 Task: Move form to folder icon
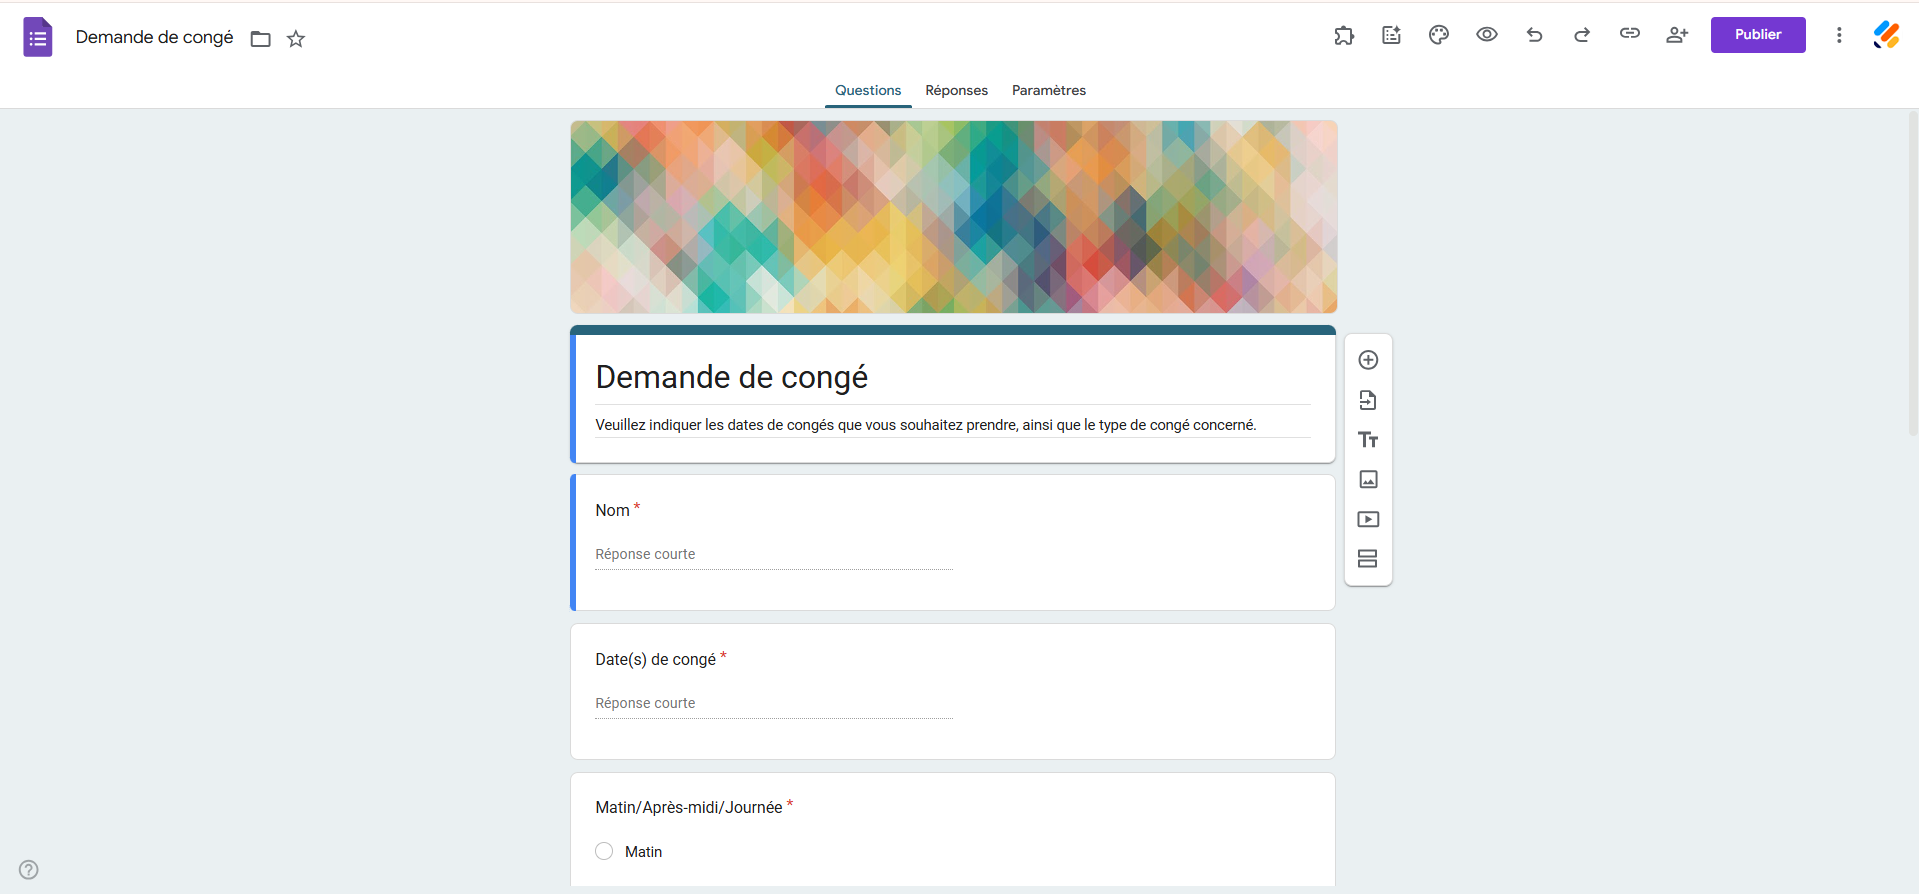click(261, 39)
